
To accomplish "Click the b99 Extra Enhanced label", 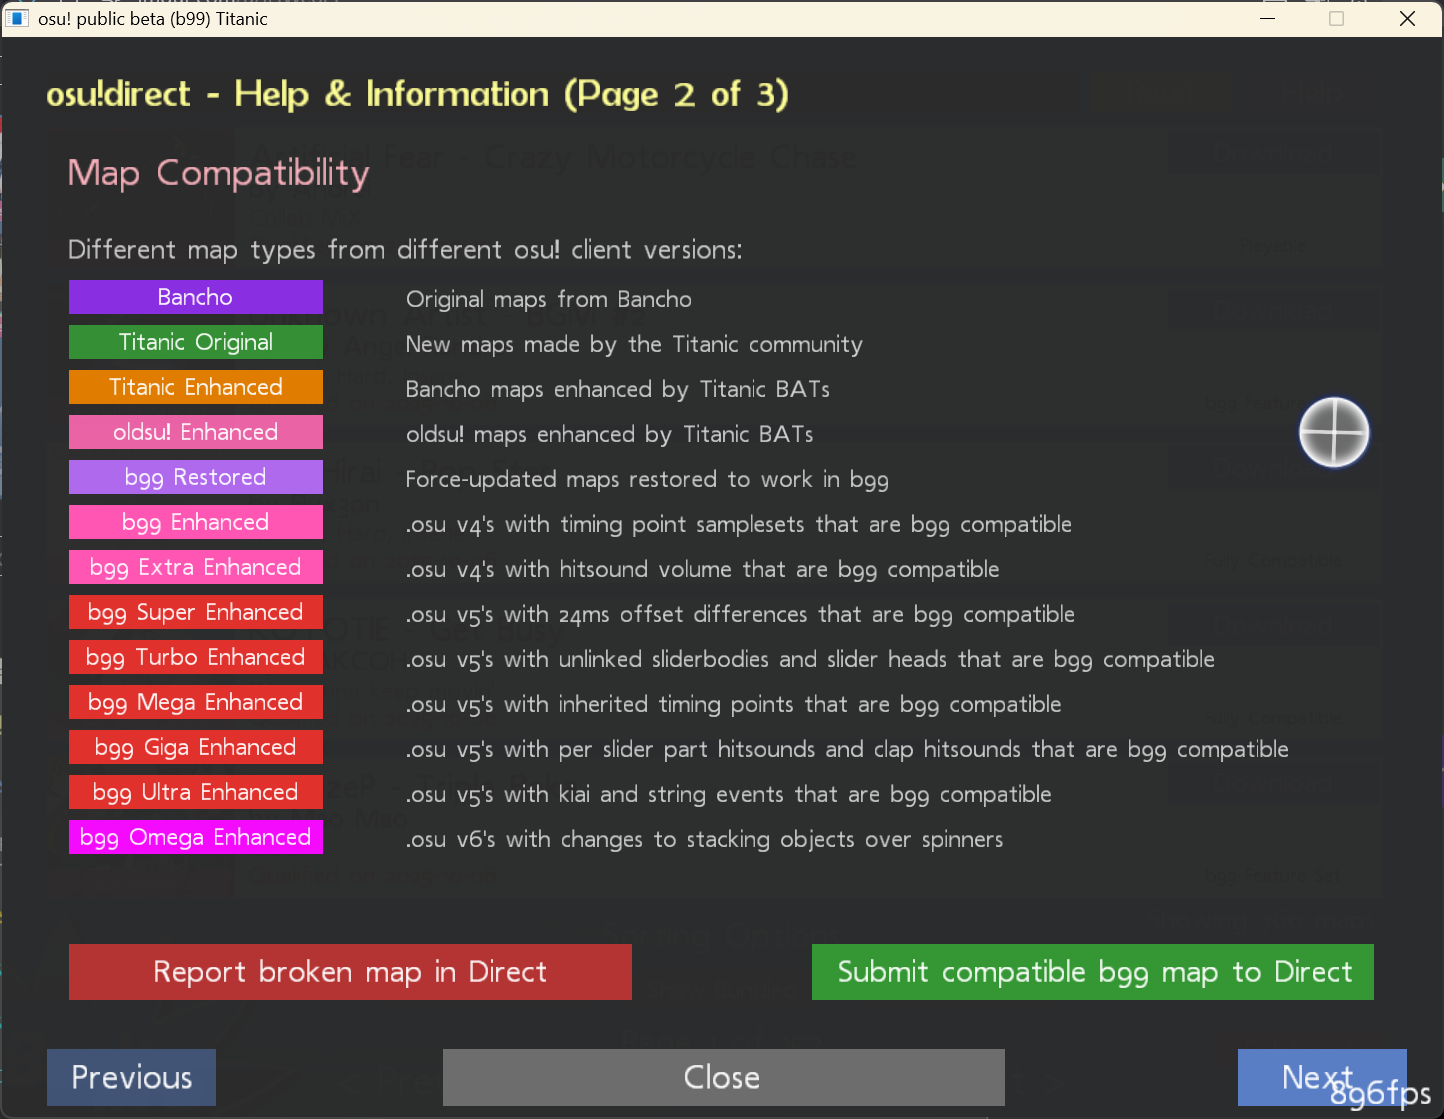I will [x=195, y=567].
